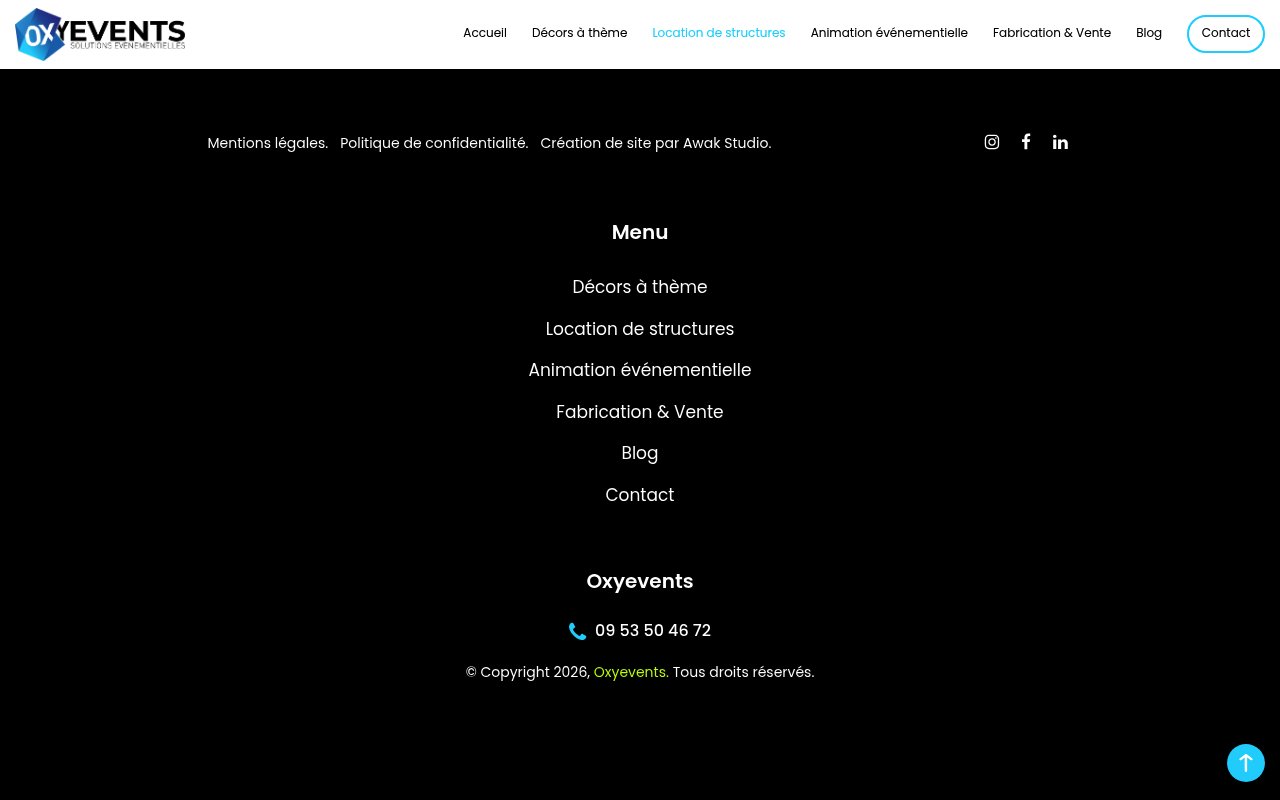This screenshot has width=1280, height=800.
Task: Navigate to Animation événementielle in the header
Action: (x=889, y=33)
